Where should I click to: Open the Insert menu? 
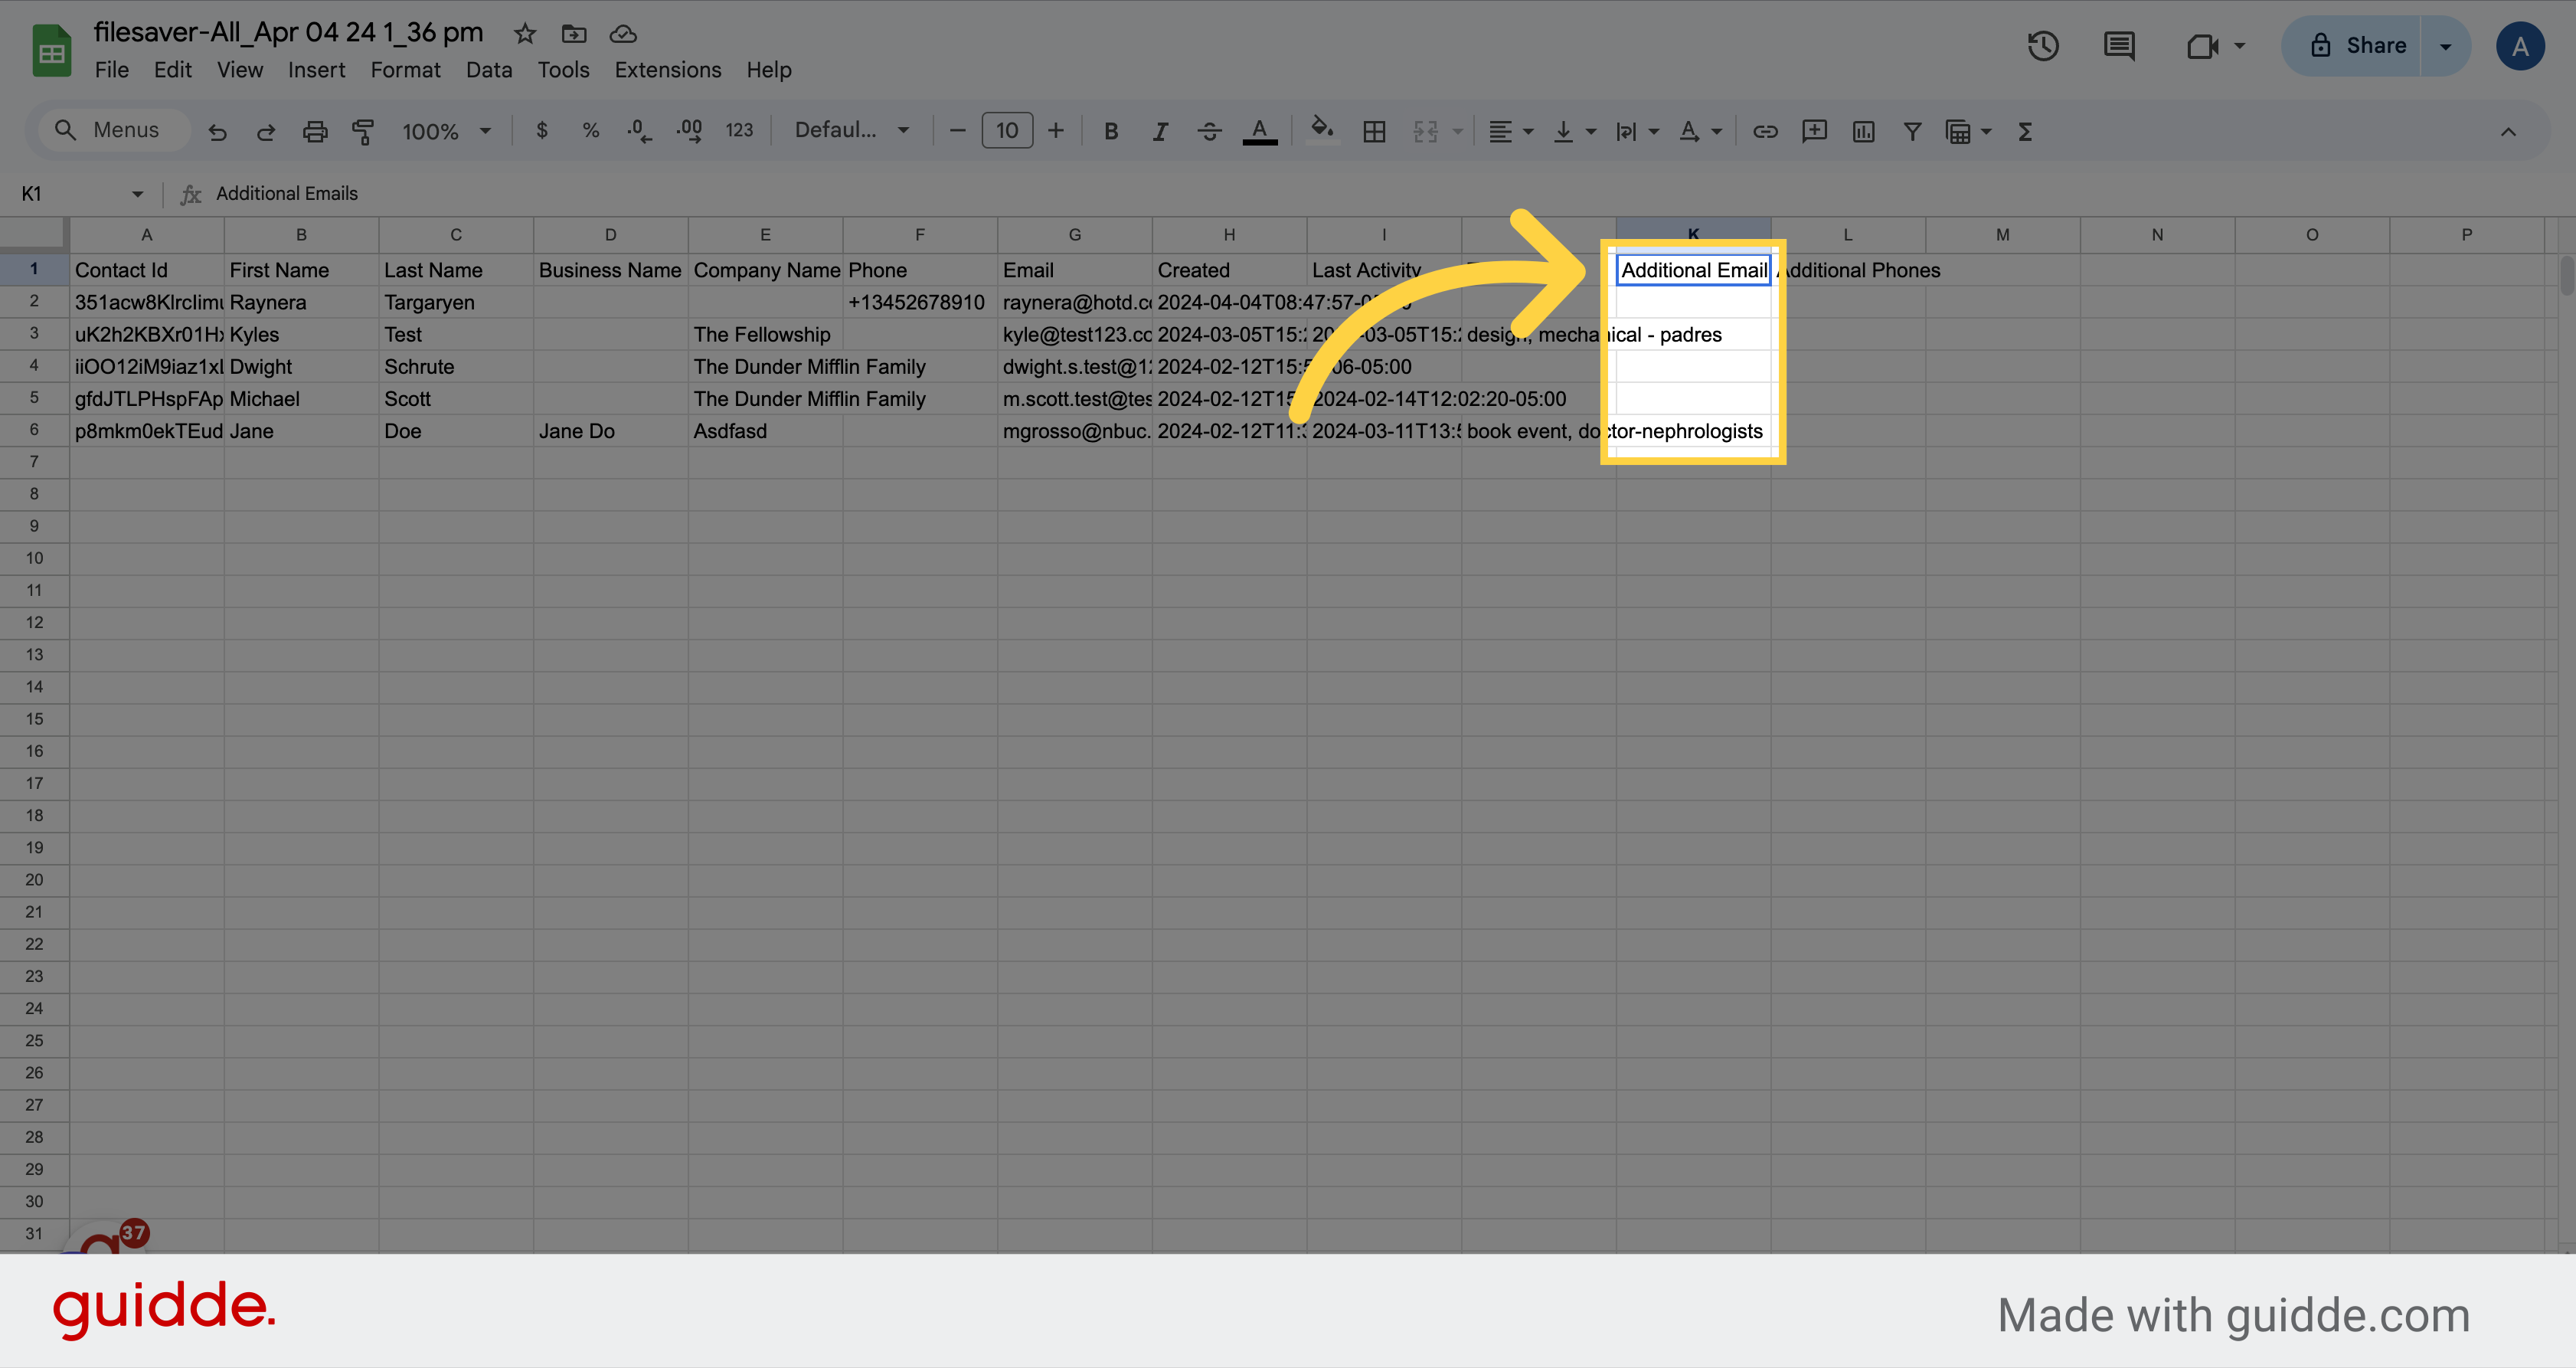click(316, 70)
